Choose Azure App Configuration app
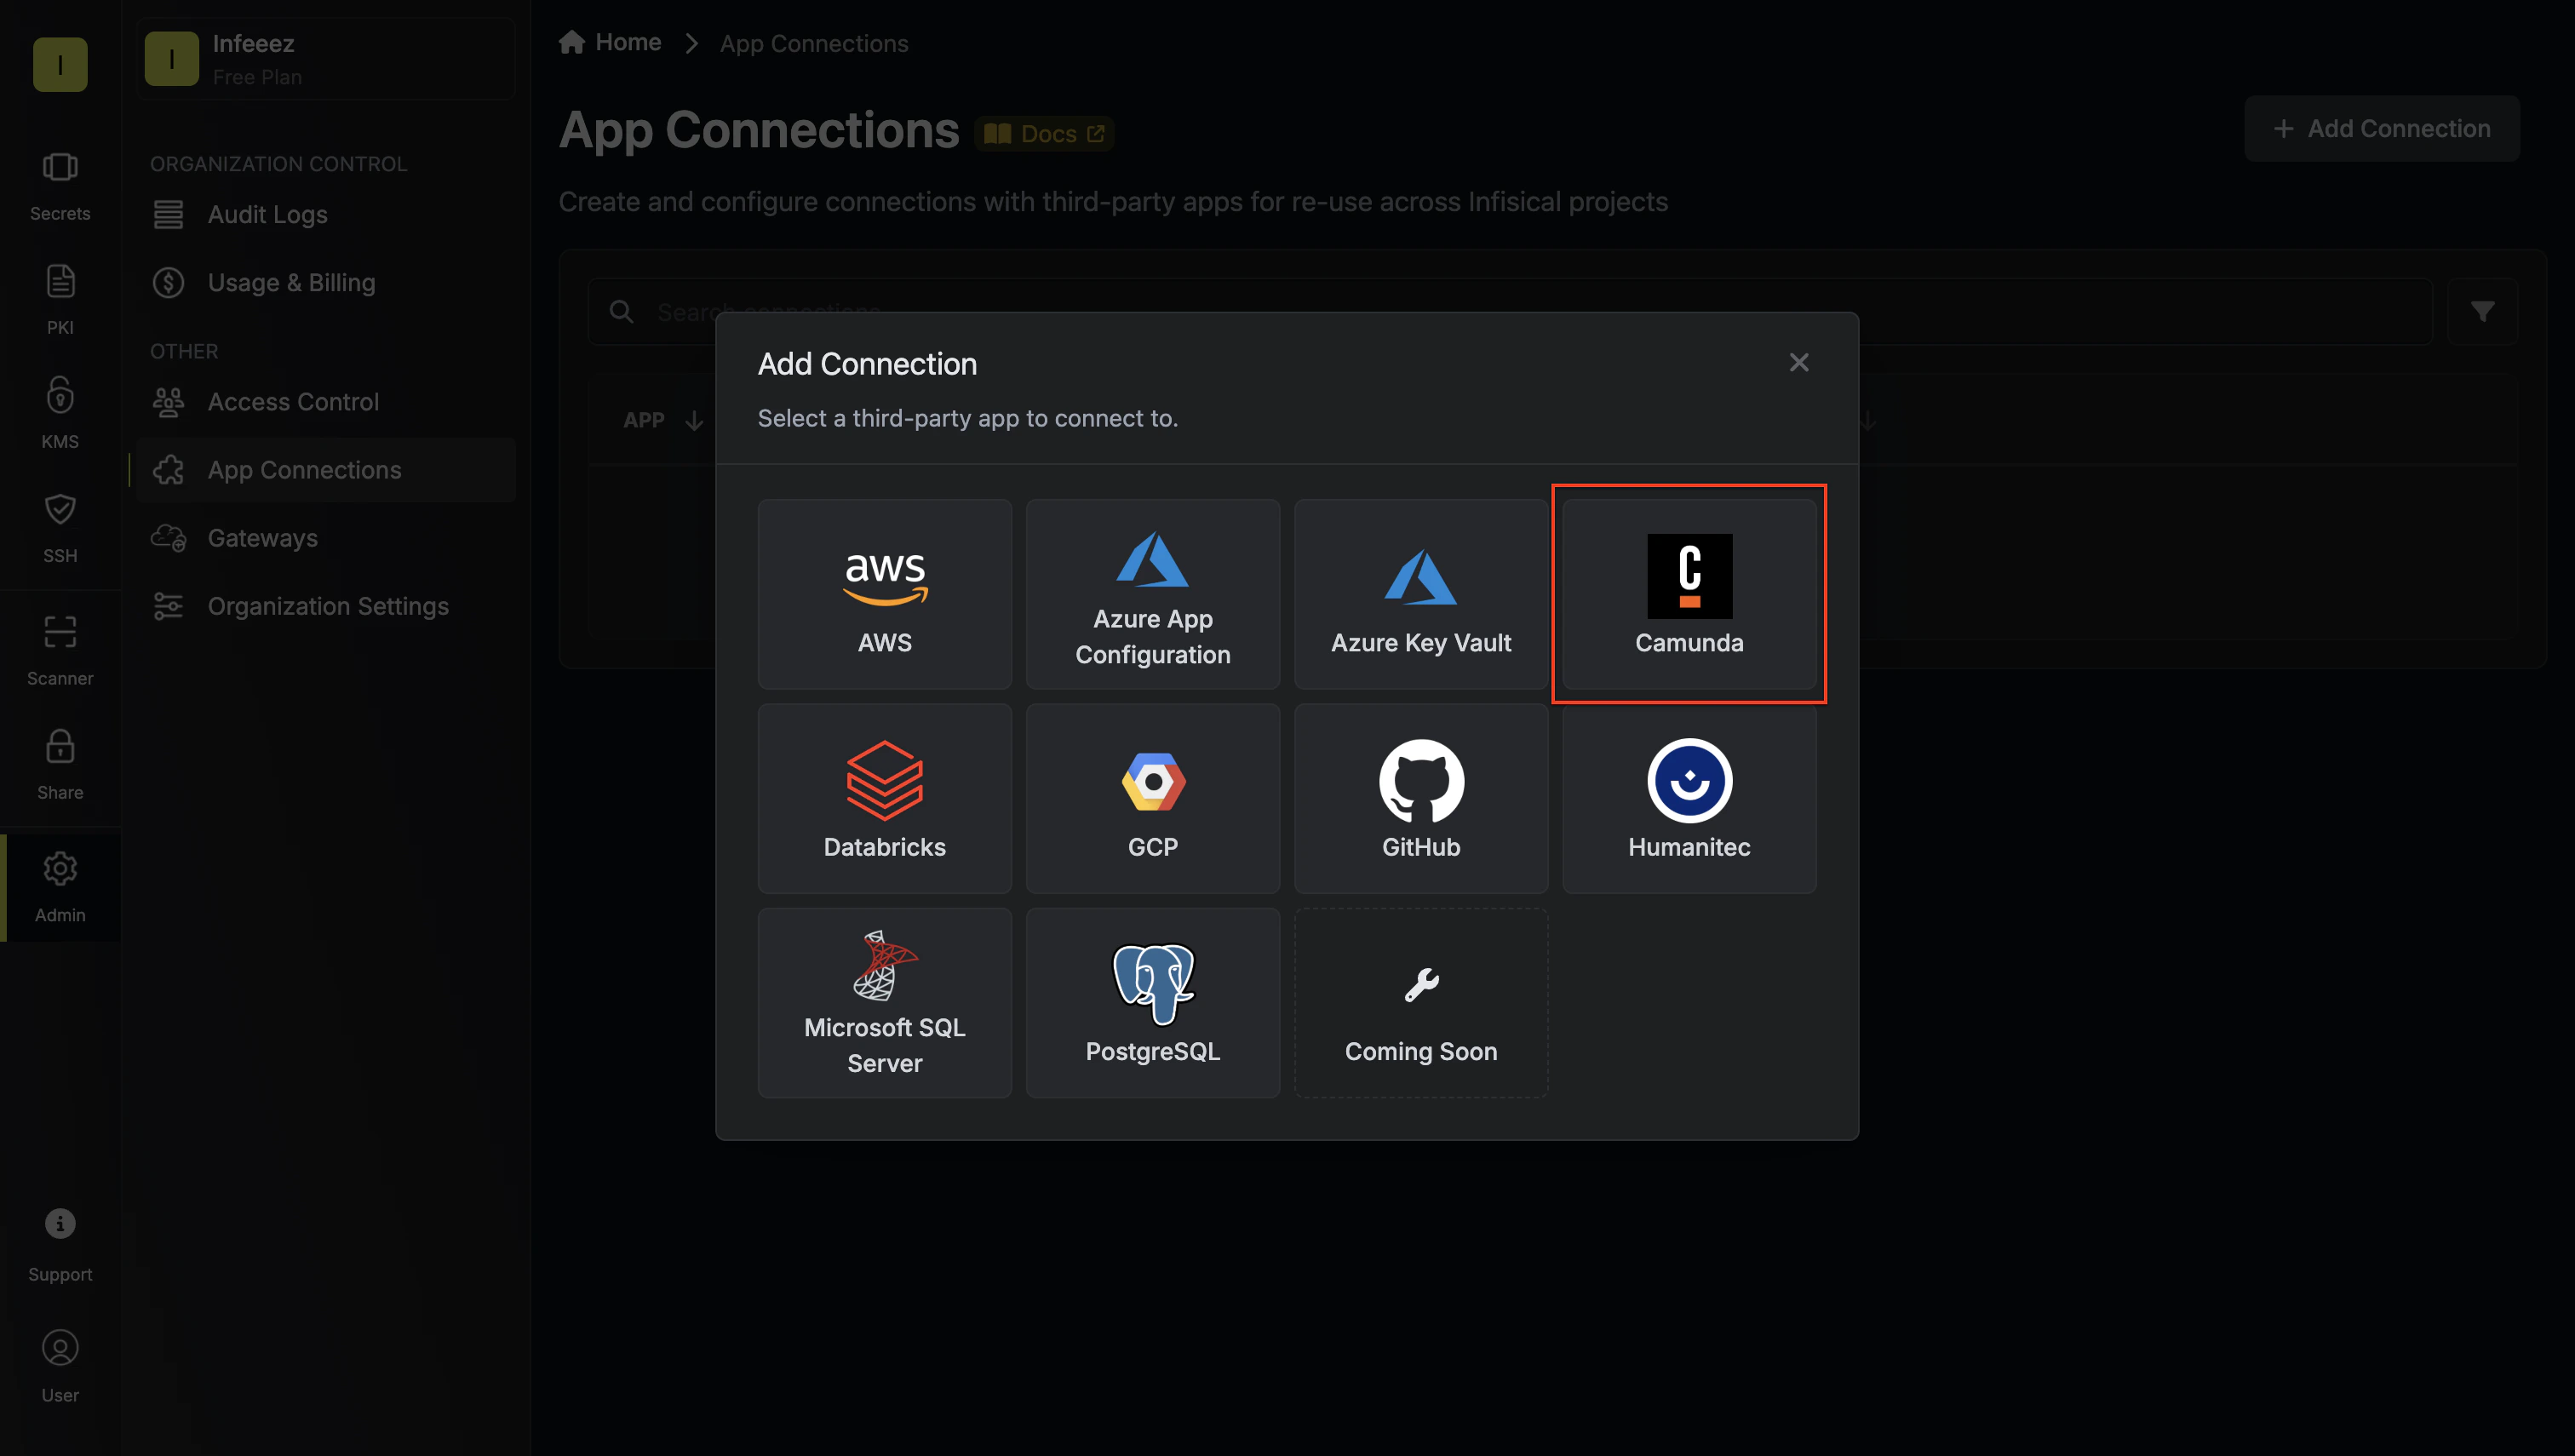This screenshot has height=1456, width=2575. point(1152,594)
